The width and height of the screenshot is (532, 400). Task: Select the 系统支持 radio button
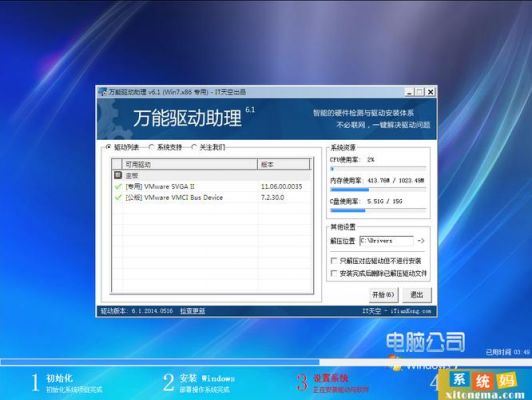pyautogui.click(x=151, y=147)
